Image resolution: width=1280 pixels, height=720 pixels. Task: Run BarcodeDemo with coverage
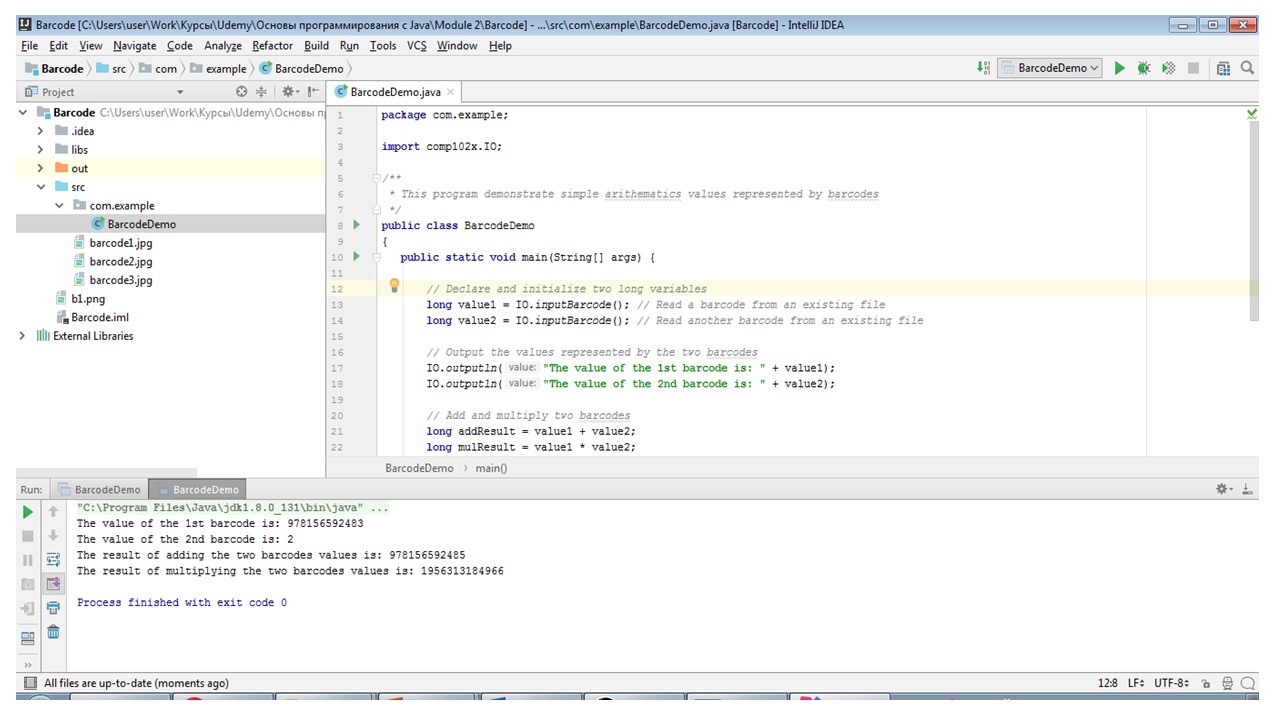point(1168,68)
